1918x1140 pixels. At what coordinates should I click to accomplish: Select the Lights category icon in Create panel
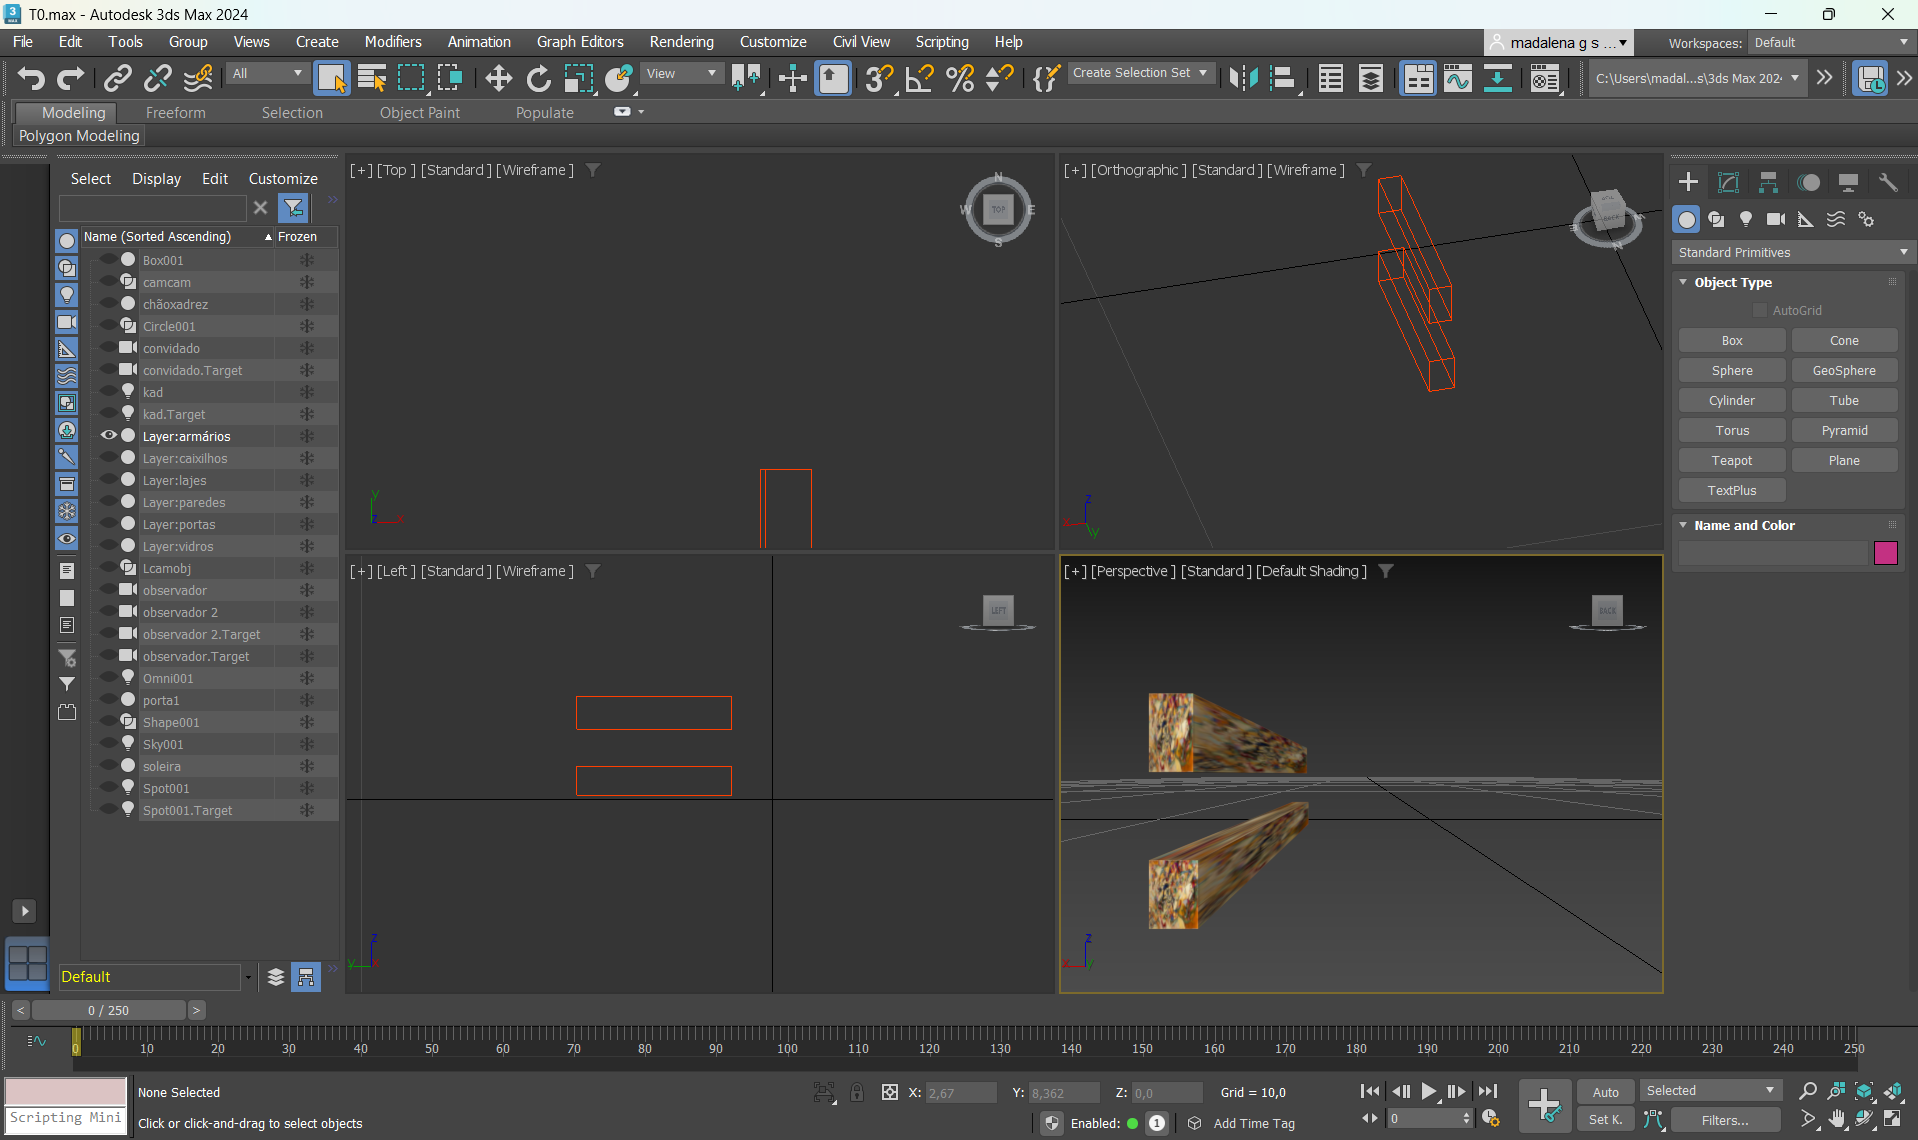[x=1746, y=220]
